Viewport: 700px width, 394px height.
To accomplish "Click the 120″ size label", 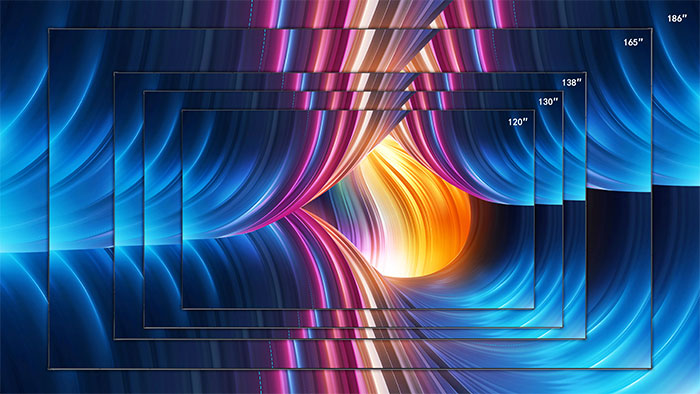I will (518, 122).
